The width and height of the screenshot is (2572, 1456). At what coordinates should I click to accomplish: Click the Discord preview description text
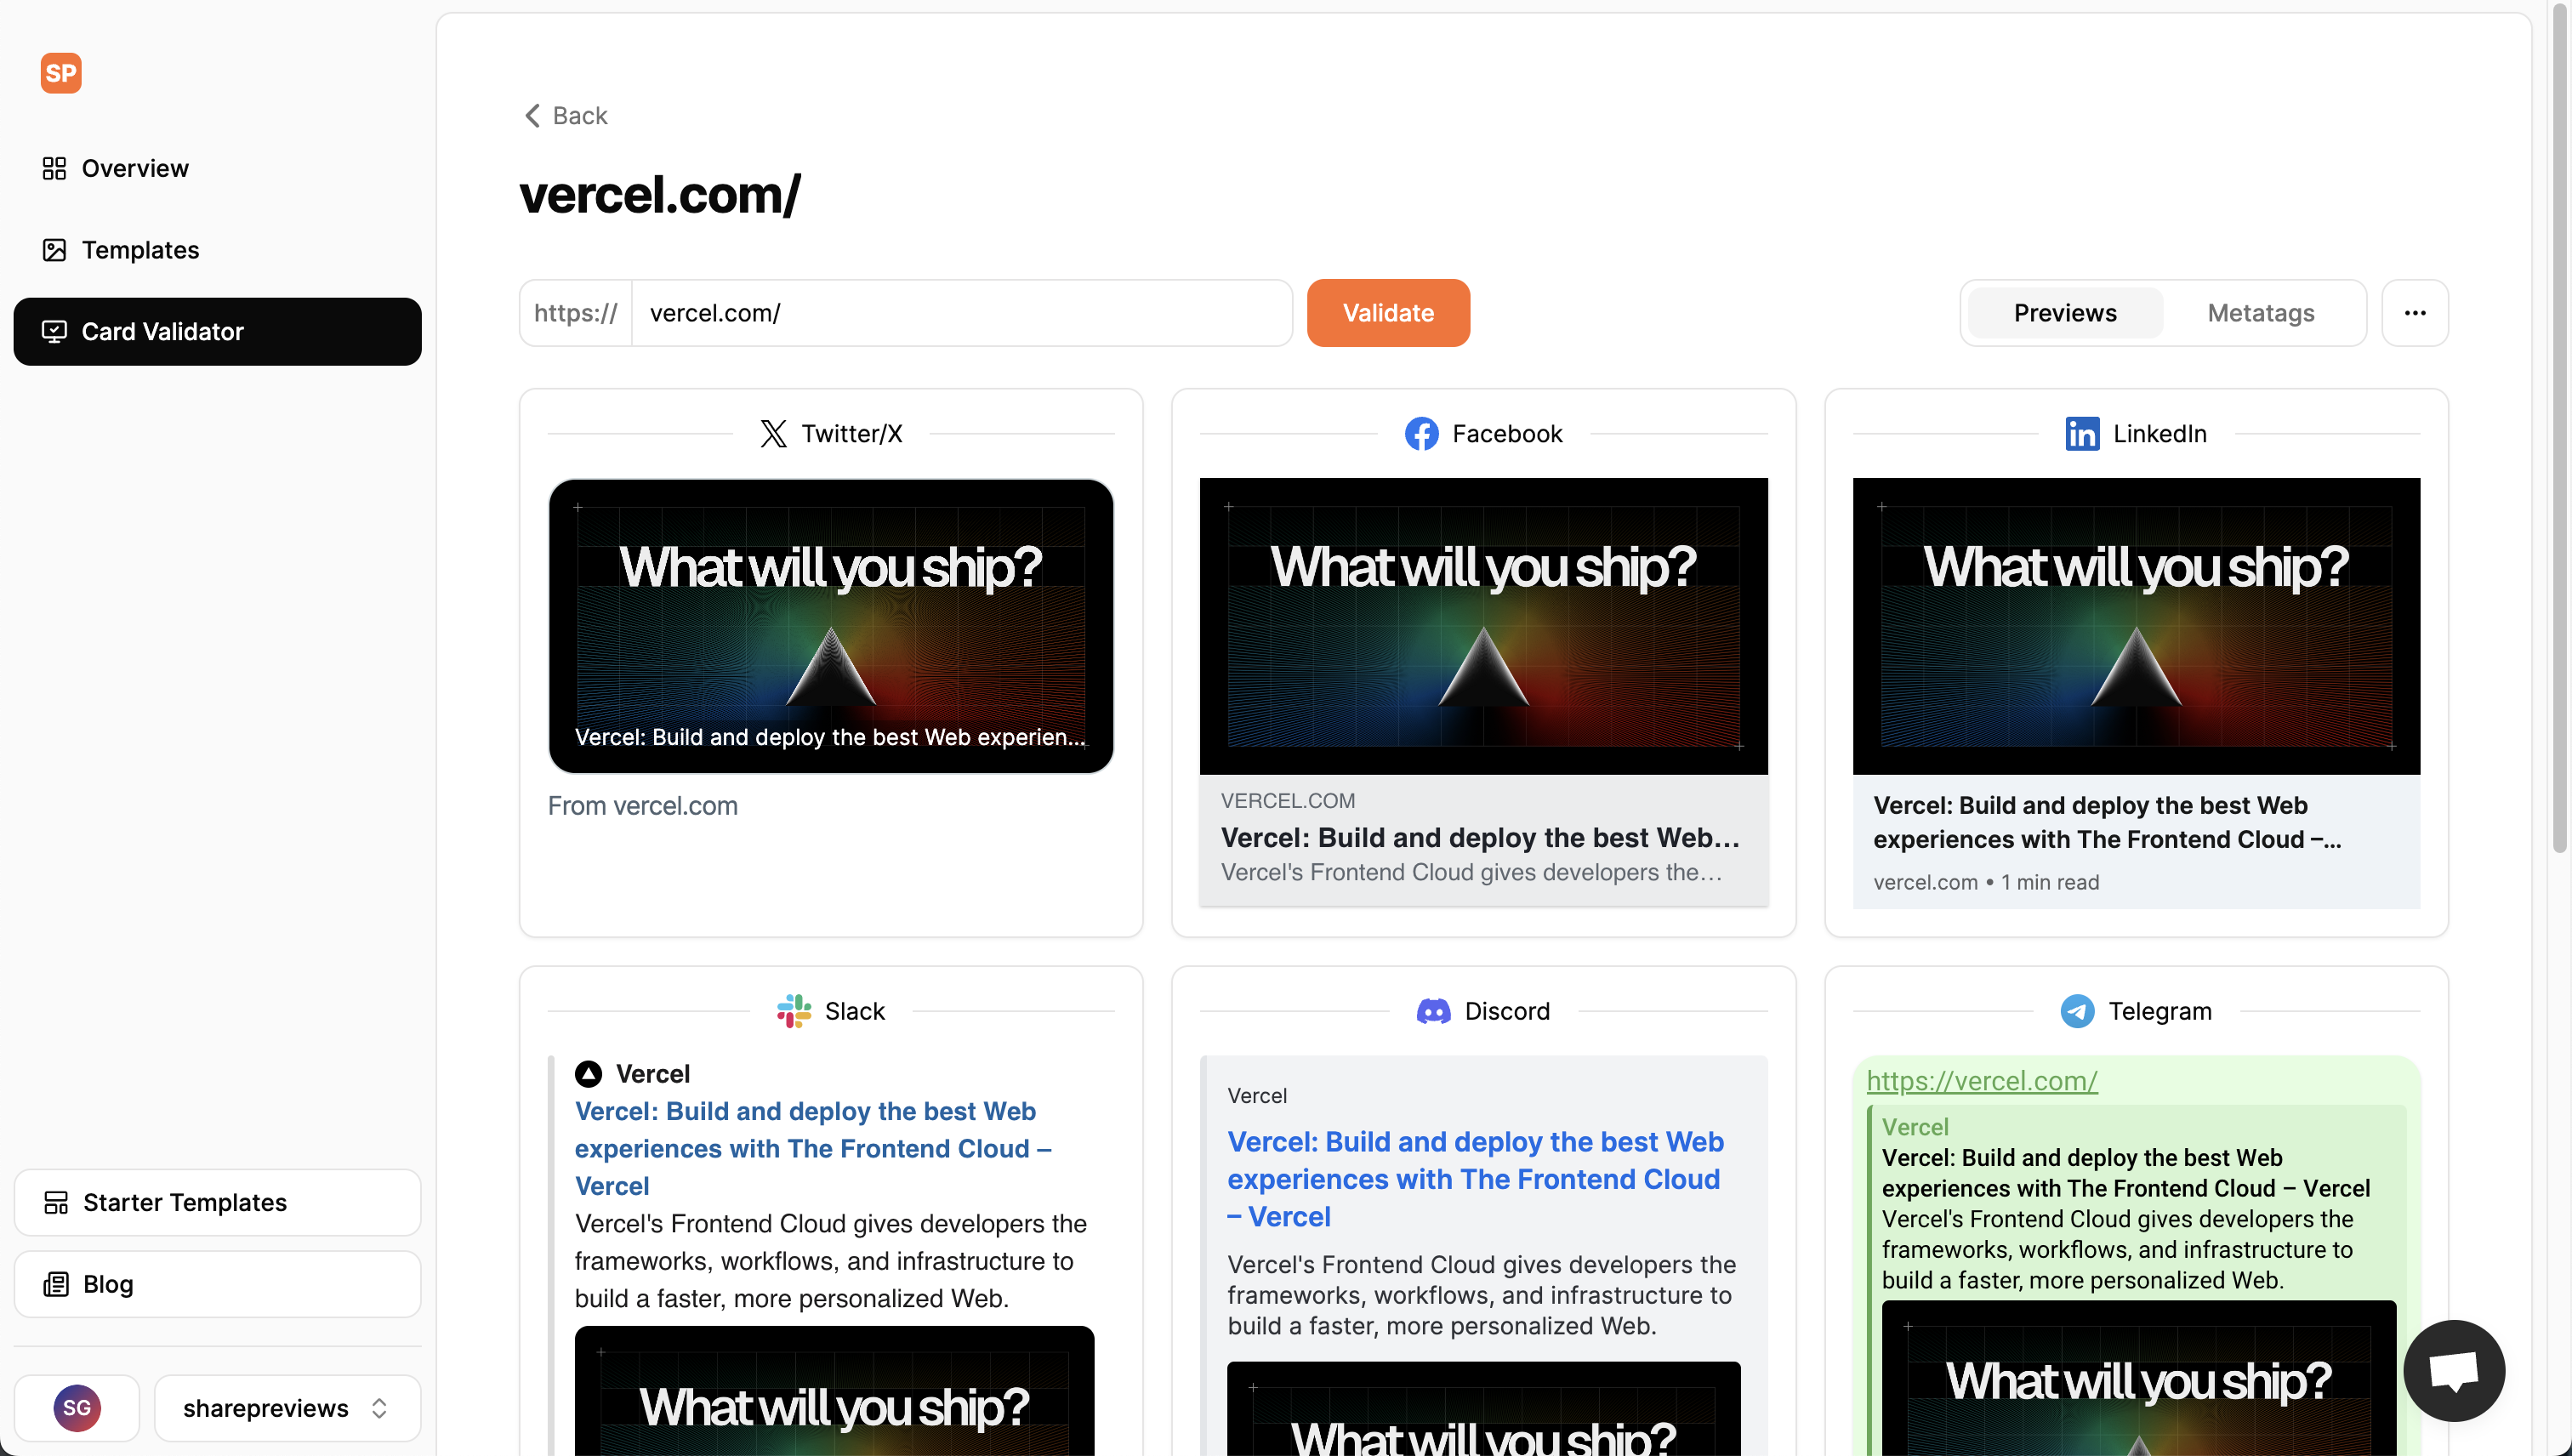pyautogui.click(x=1481, y=1295)
